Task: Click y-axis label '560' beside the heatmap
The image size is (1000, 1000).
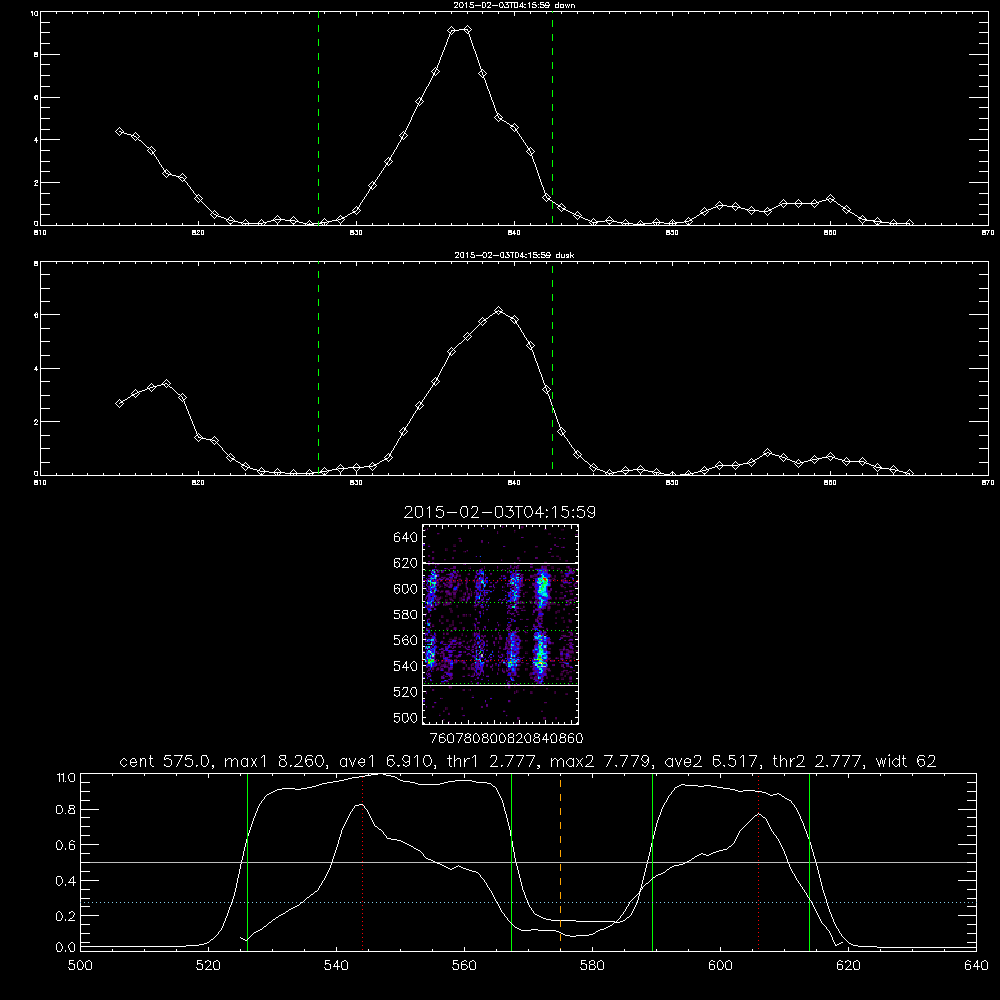Action: (406, 640)
